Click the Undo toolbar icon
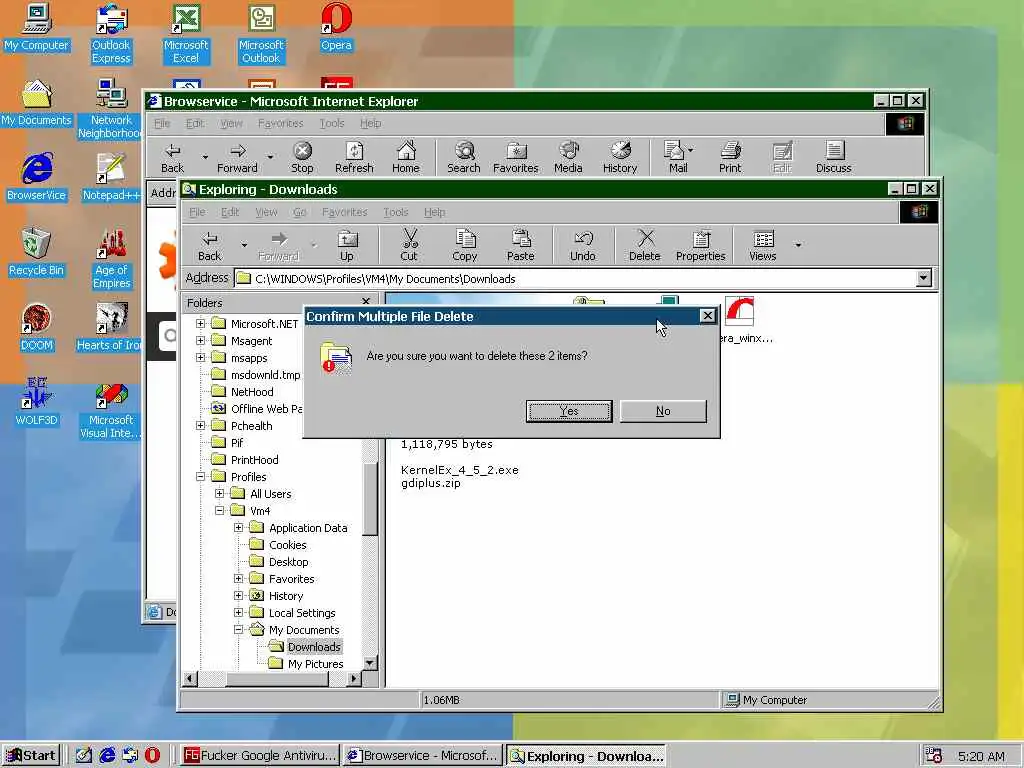This screenshot has width=1024, height=768. point(583,246)
